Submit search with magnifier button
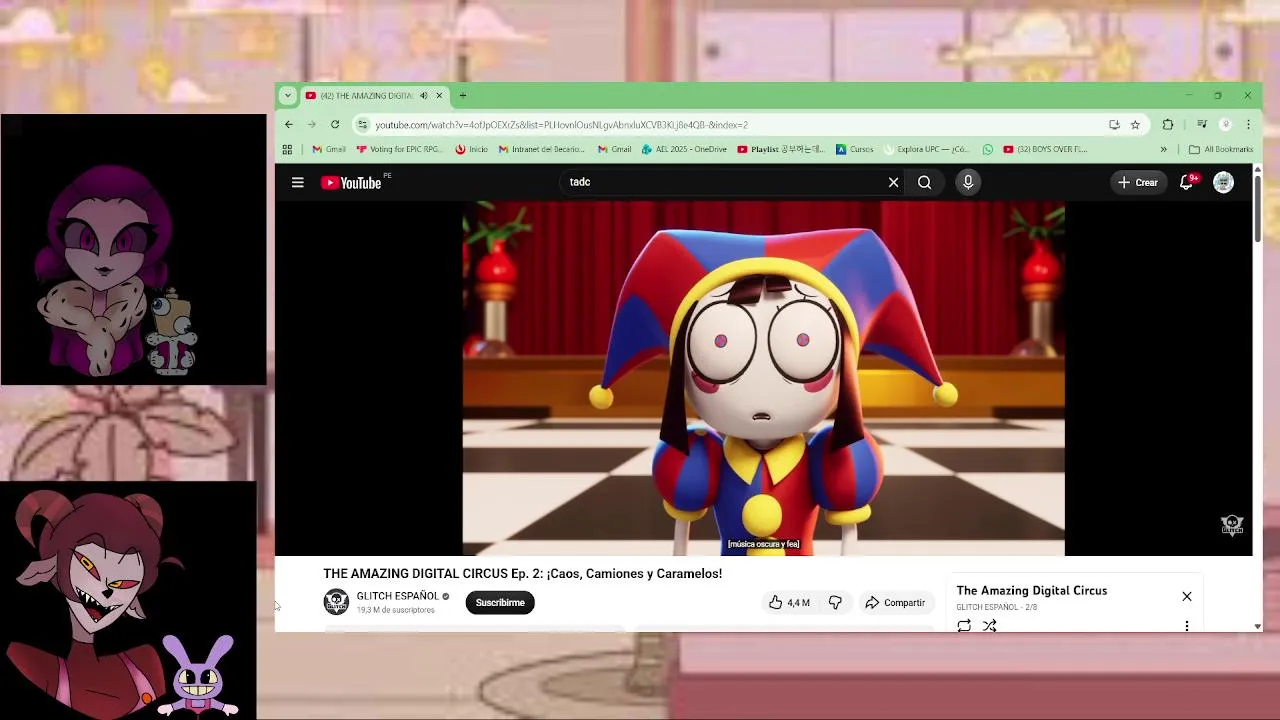Viewport: 1280px width, 720px height. point(924,182)
